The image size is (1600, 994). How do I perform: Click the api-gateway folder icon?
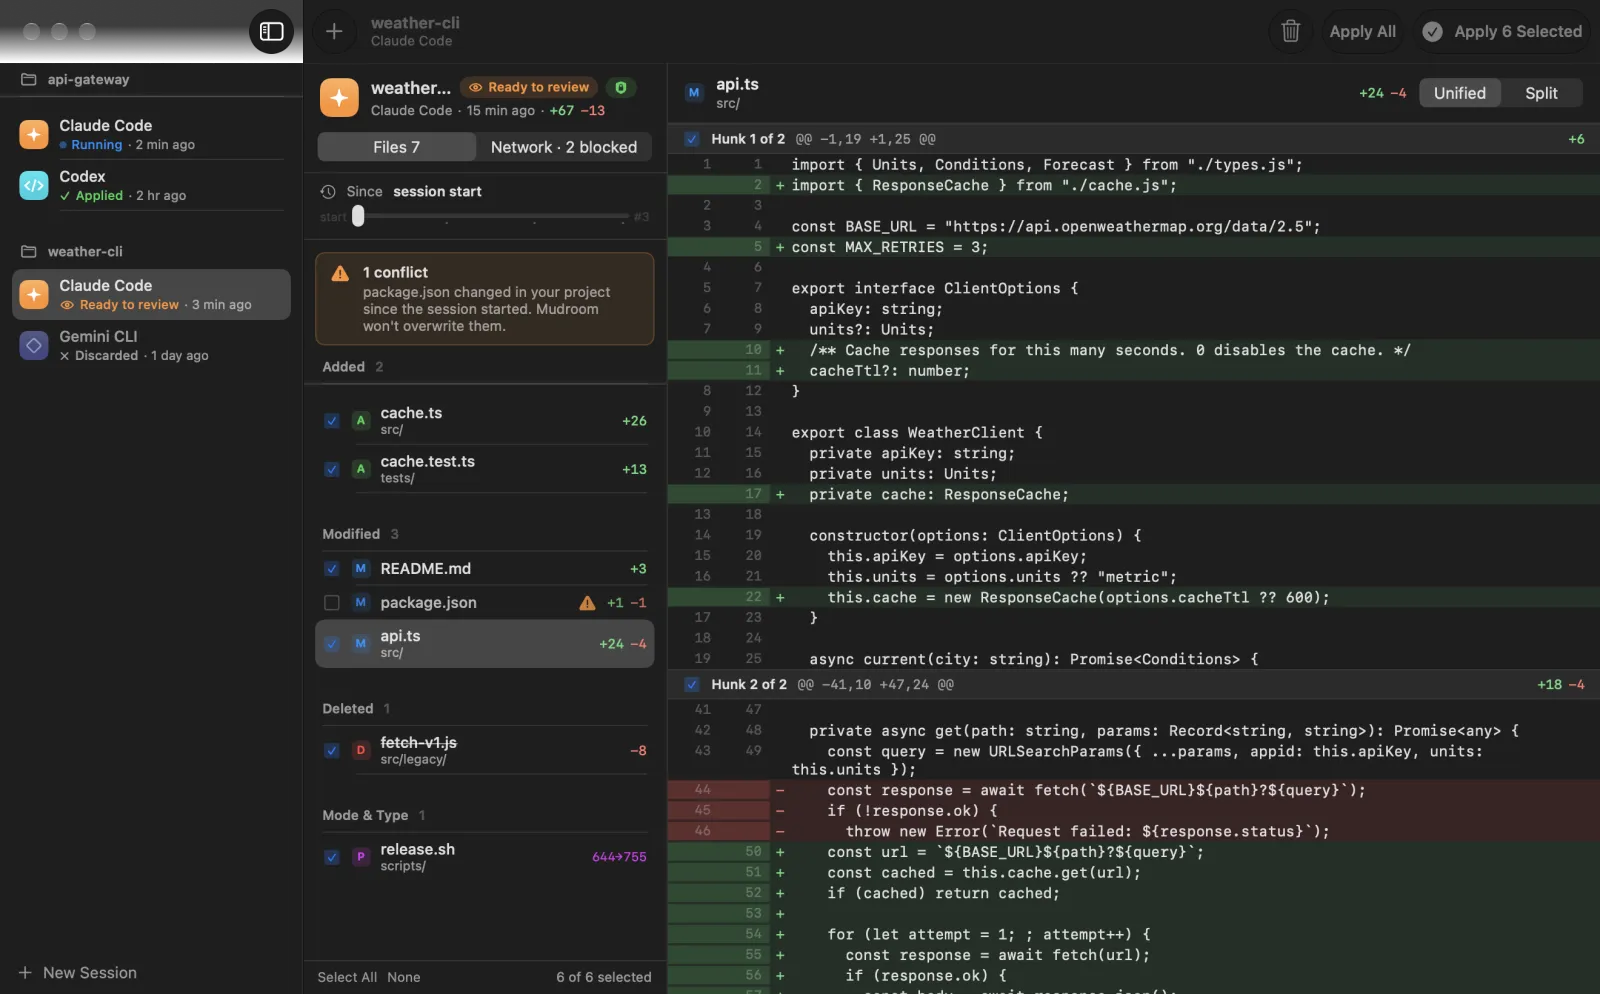(x=29, y=79)
